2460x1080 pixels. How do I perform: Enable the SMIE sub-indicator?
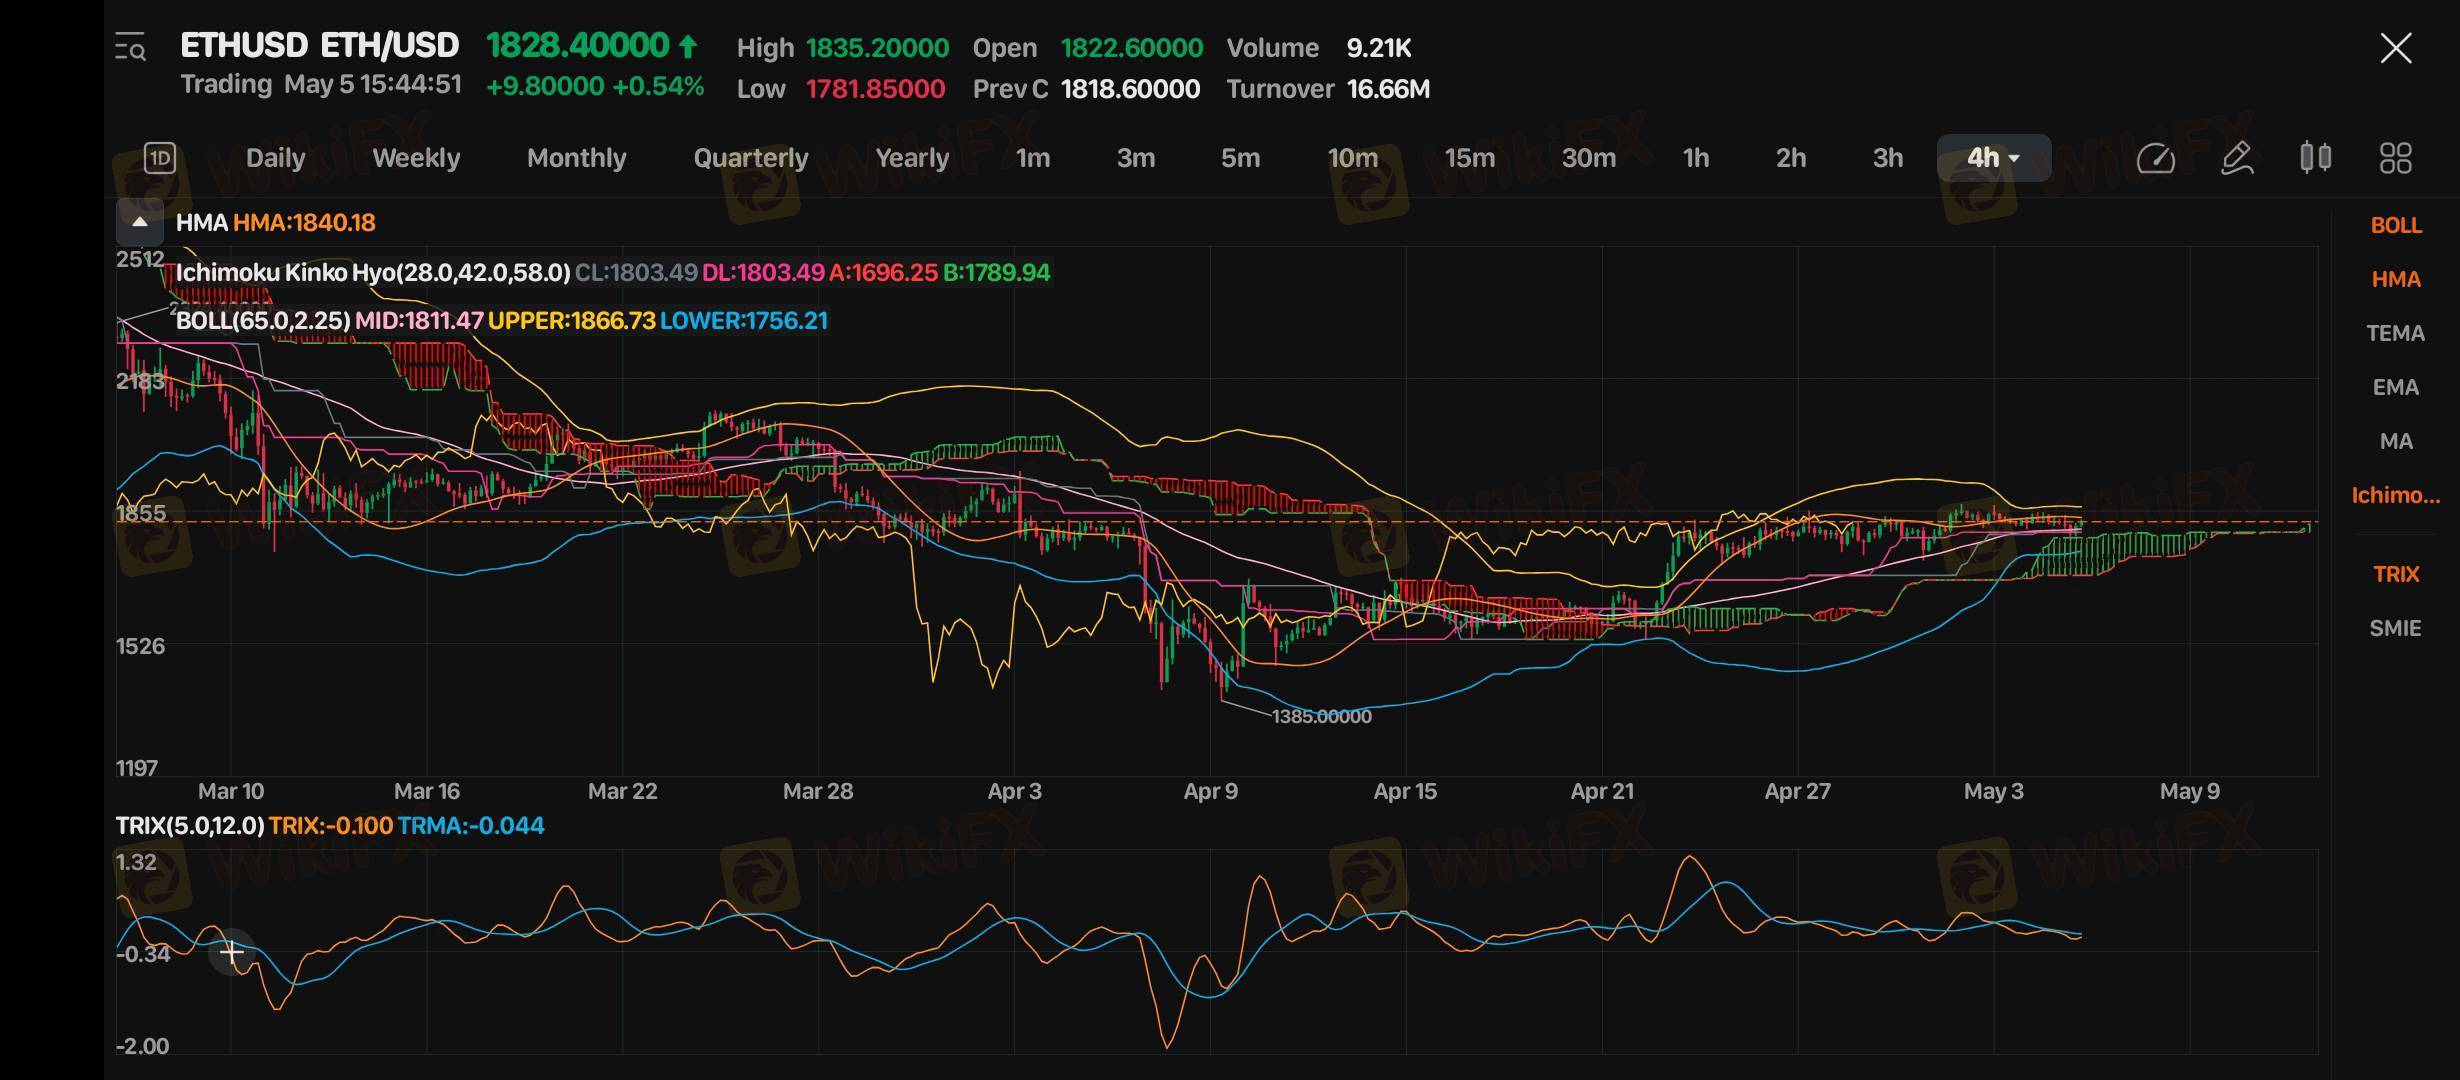click(x=2395, y=629)
